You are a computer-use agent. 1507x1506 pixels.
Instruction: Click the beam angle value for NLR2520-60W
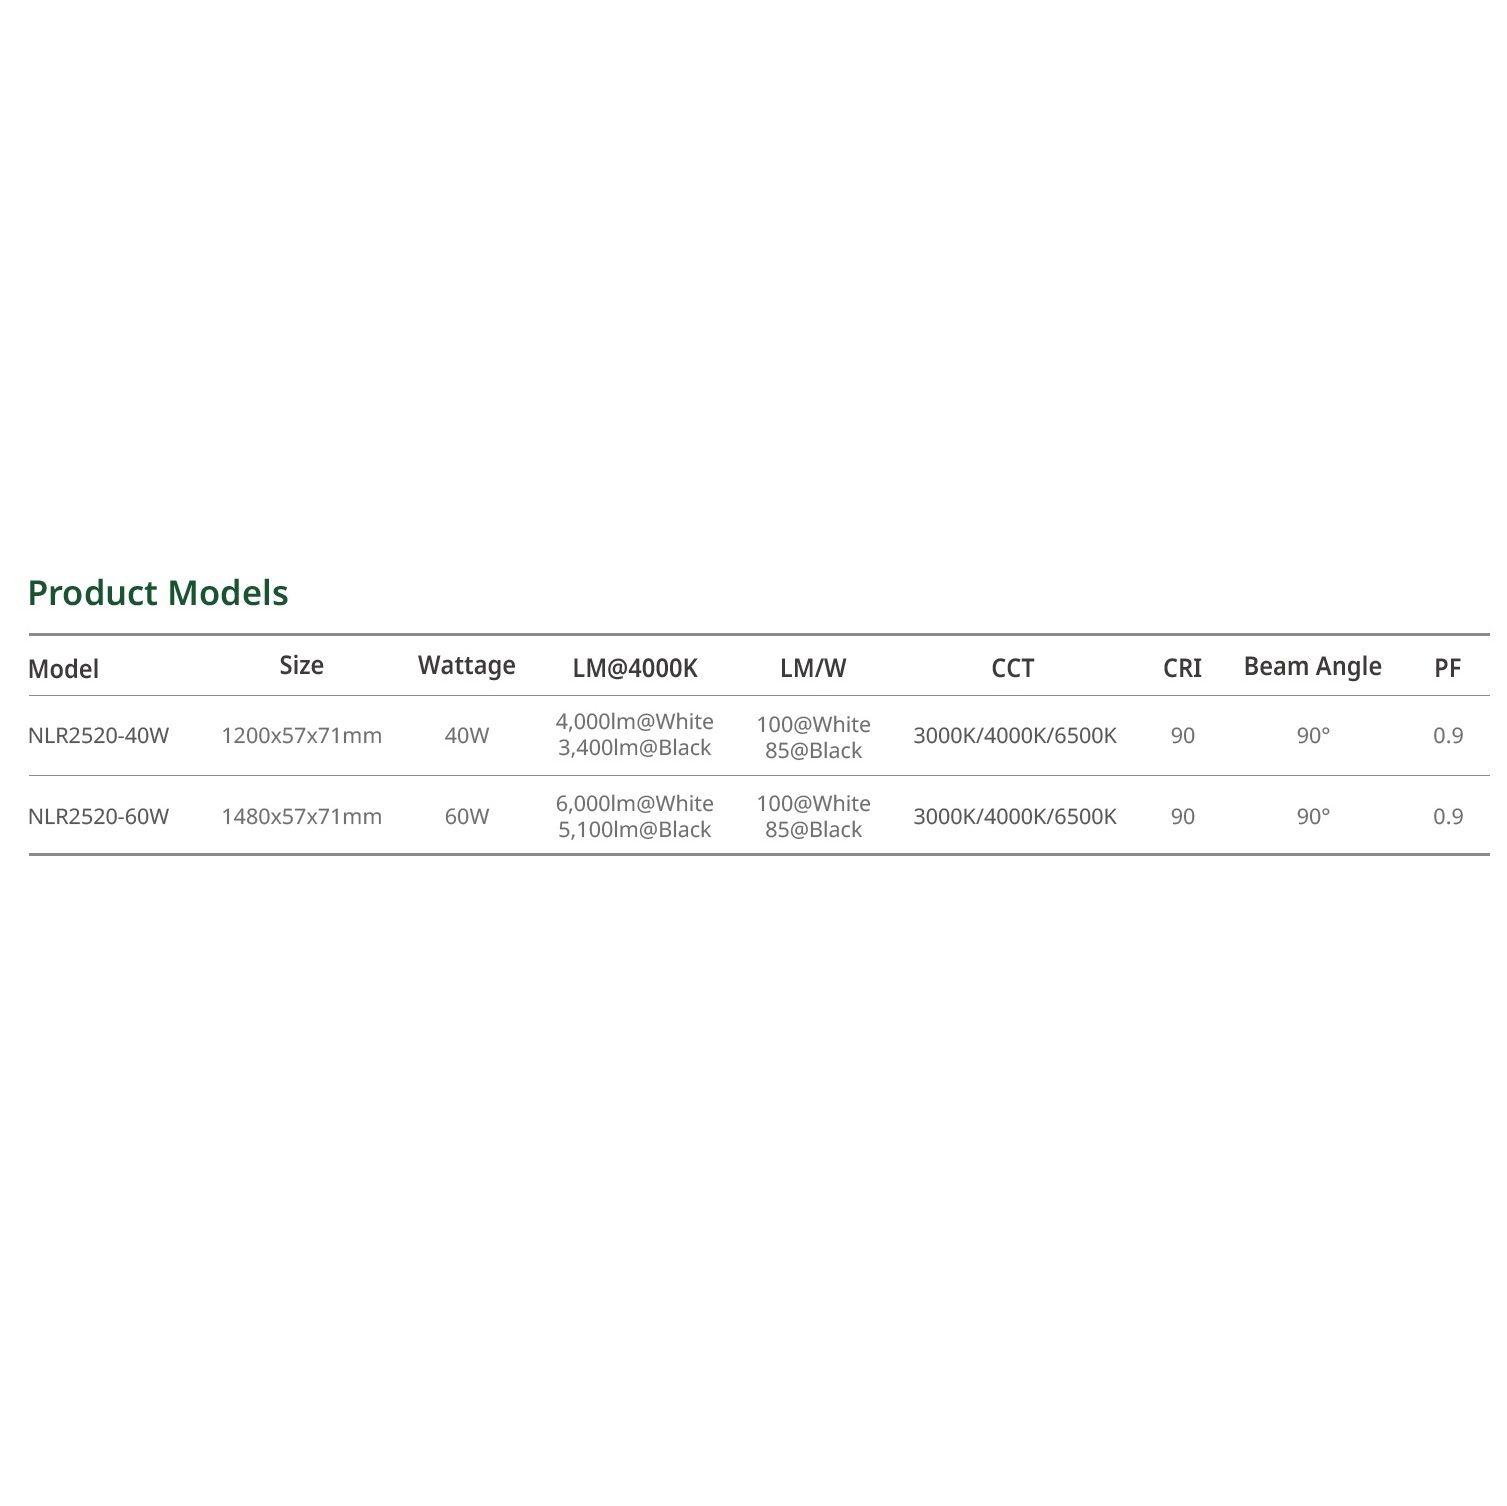click(1313, 817)
